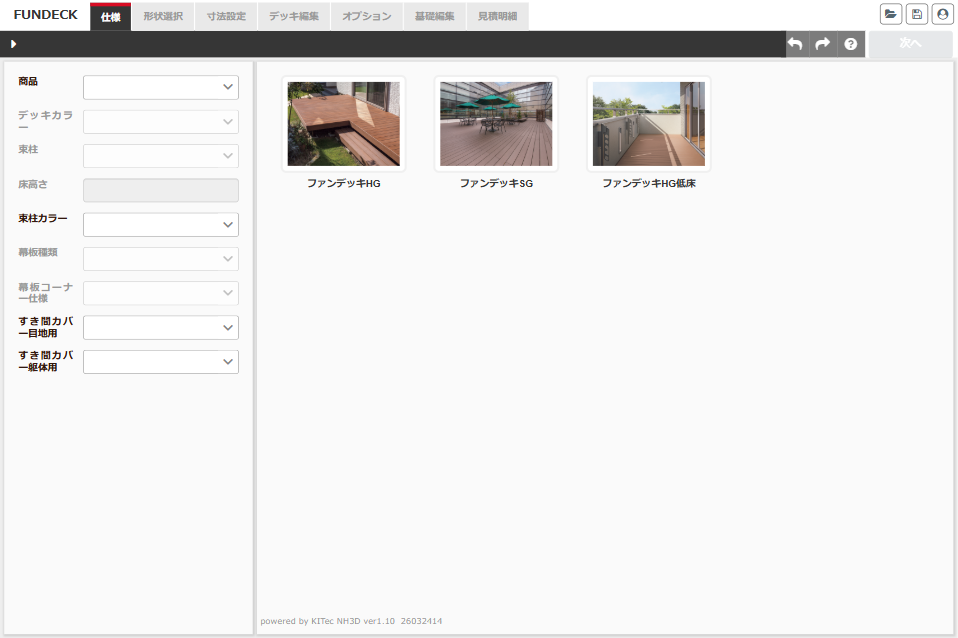Select the ファンデッキSG thumbnail
Viewport: 958px width, 638px height.
(496, 124)
